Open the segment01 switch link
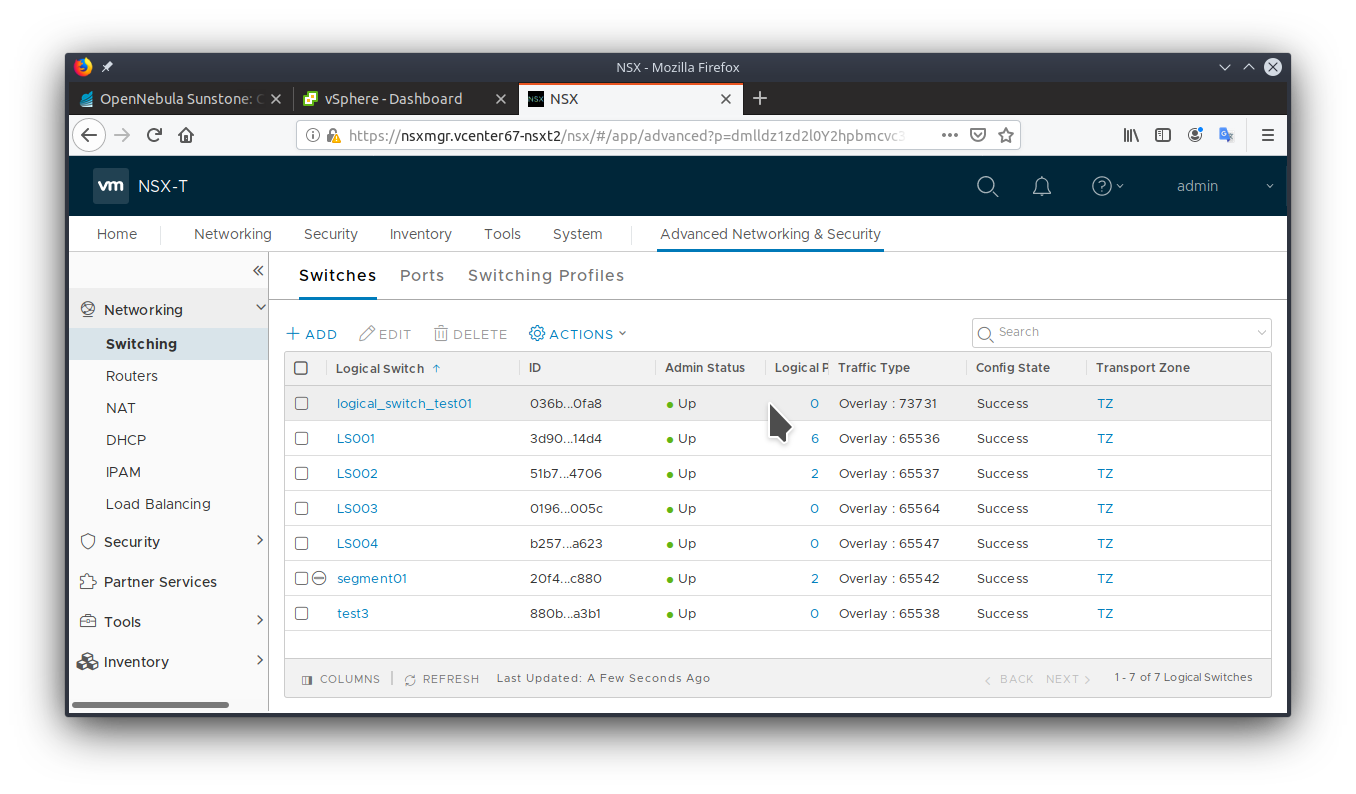Viewport: 1356px width, 794px height. [372, 579]
